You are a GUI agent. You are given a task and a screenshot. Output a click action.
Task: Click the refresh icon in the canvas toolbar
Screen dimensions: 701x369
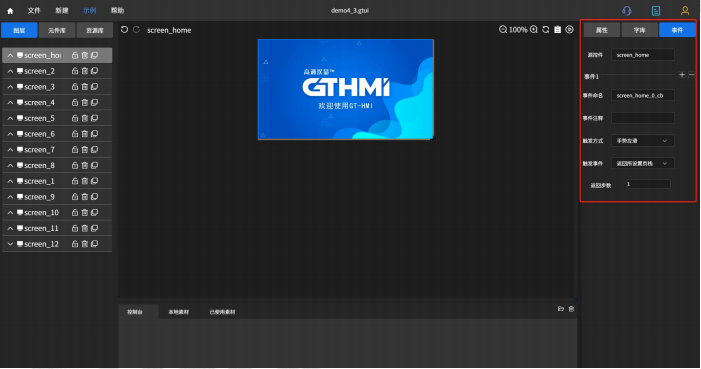(x=546, y=30)
